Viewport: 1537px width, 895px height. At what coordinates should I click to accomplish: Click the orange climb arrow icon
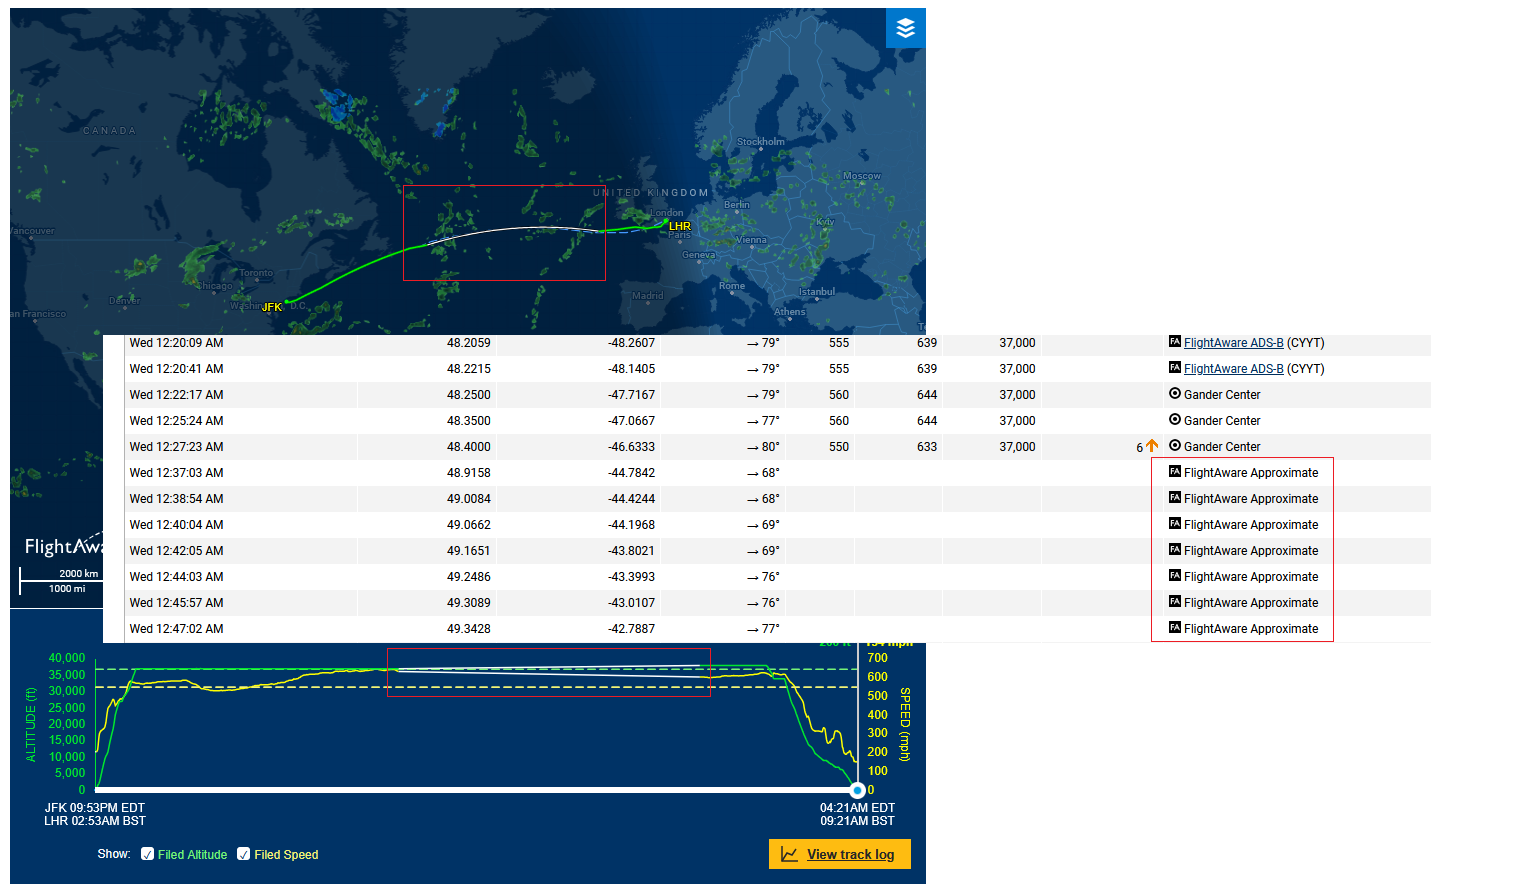pyautogui.click(x=1152, y=446)
